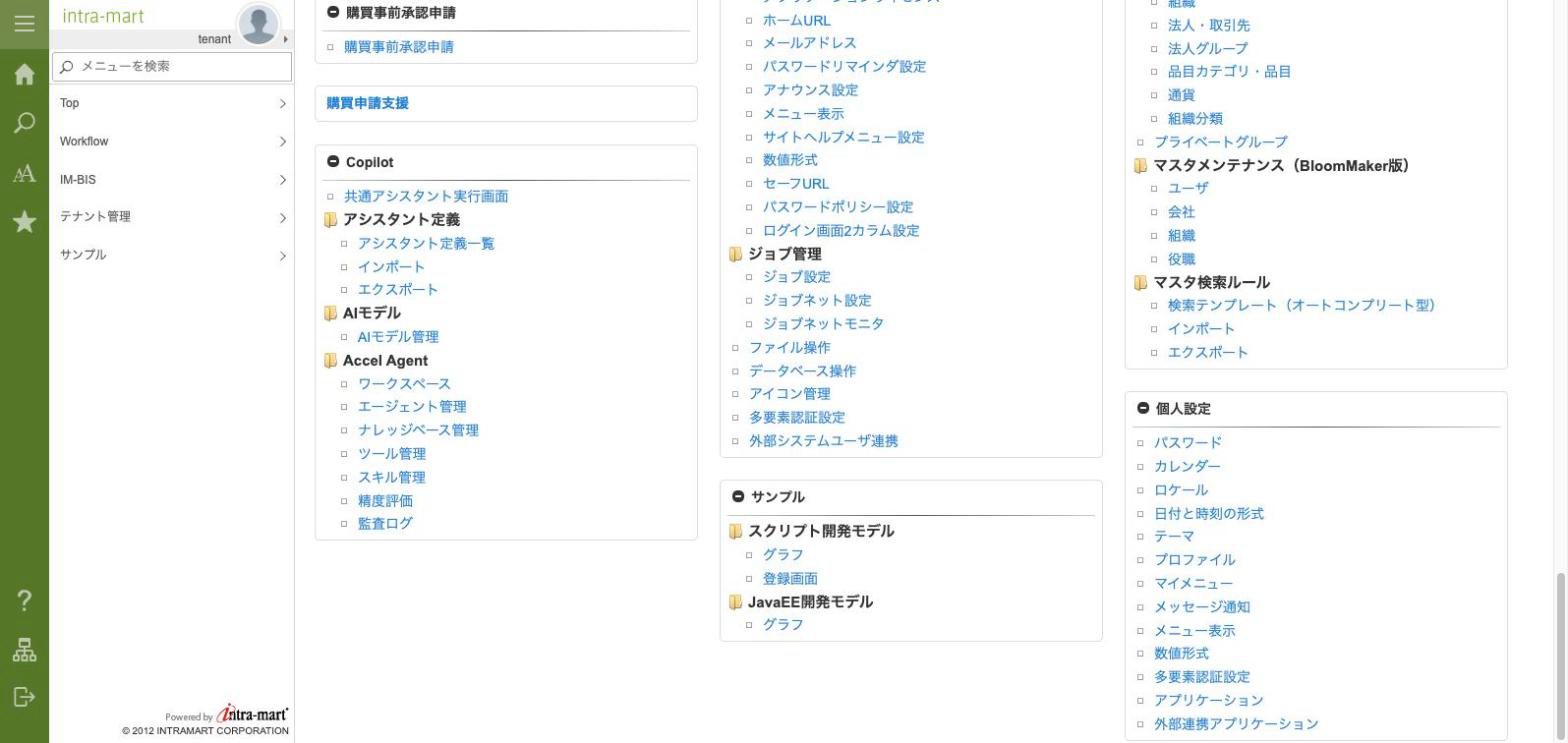Click the ジョブ管理 folder icon
Image resolution: width=1568 pixels, height=743 pixels.
[x=736, y=254]
